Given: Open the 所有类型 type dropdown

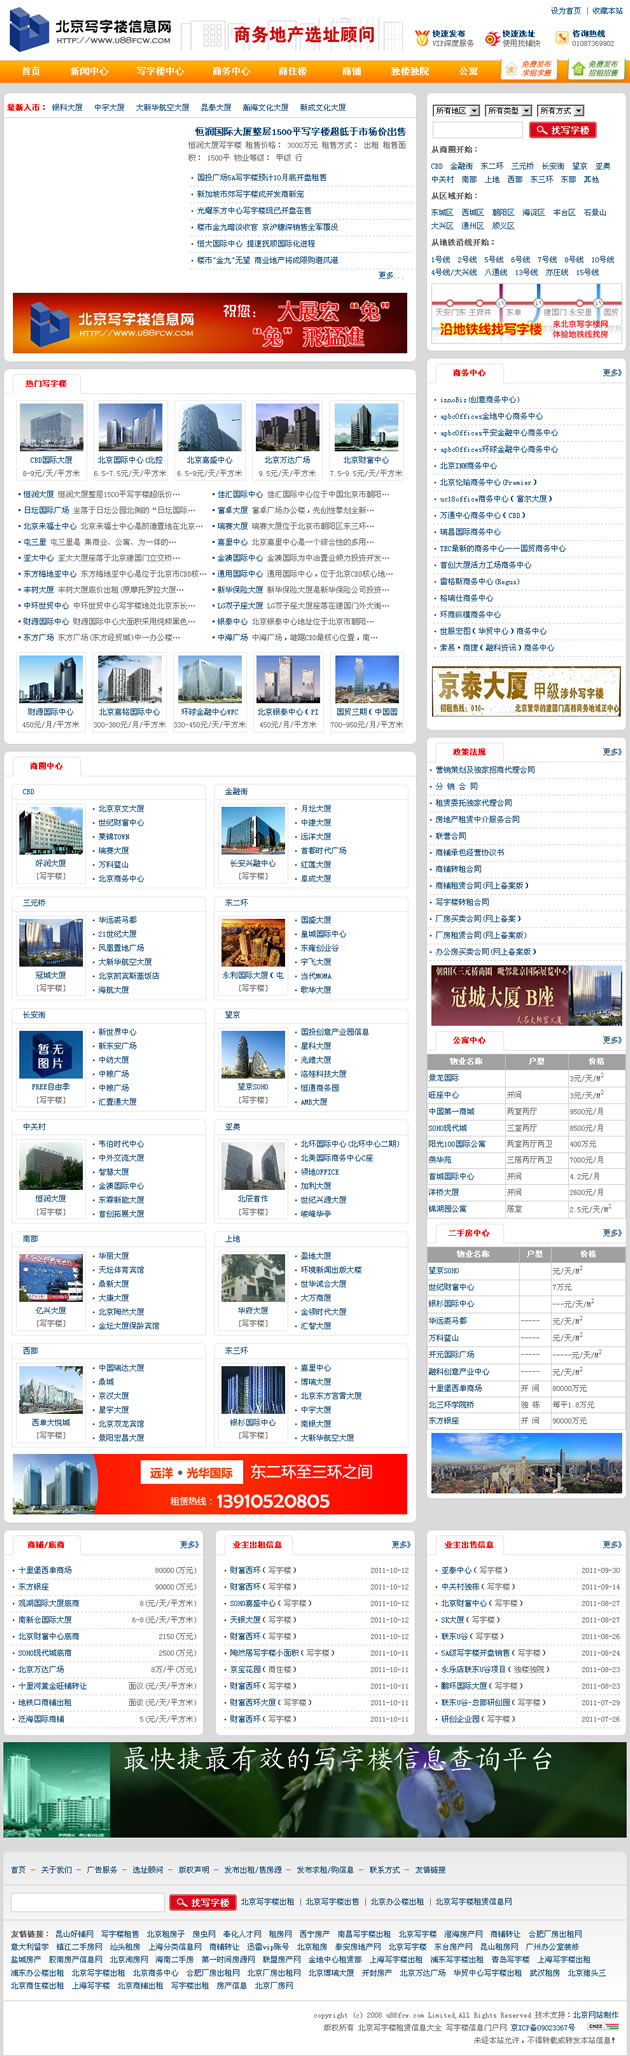Looking at the screenshot, I should pos(507,111).
